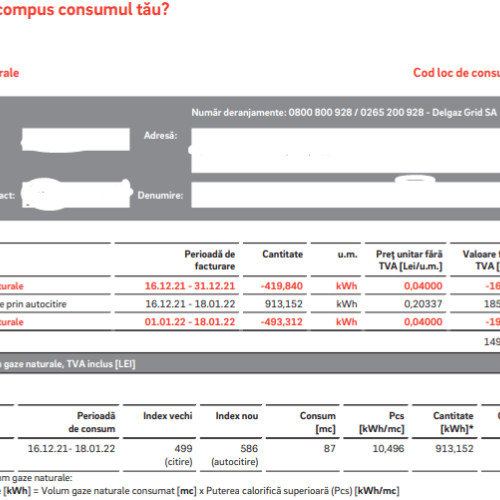Viewport: 500px width, 500px height.
Task: Click quantity '913,152' in the autocitire row
Action: pyautogui.click(x=284, y=304)
